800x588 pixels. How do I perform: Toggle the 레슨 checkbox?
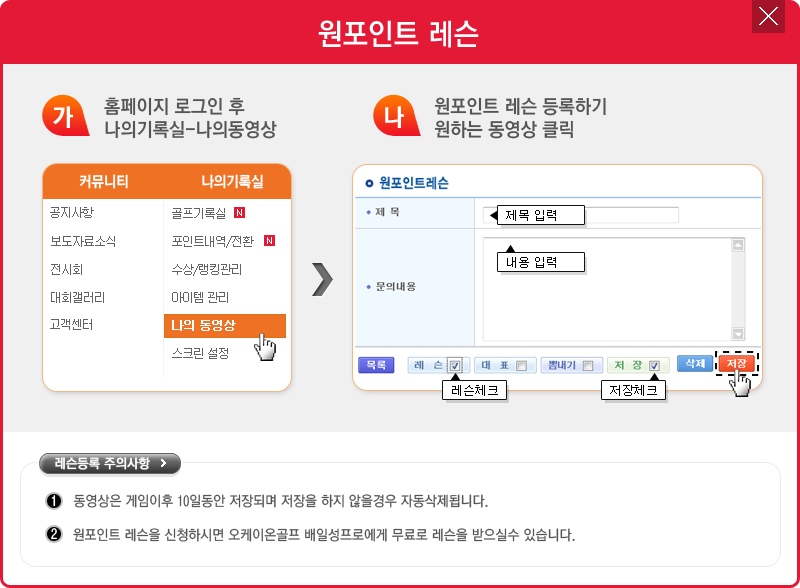[x=455, y=365]
